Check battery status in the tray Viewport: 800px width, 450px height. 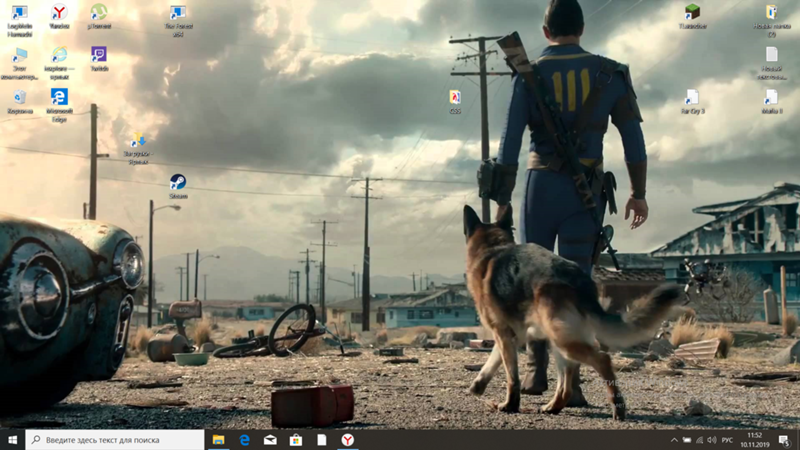(x=687, y=440)
